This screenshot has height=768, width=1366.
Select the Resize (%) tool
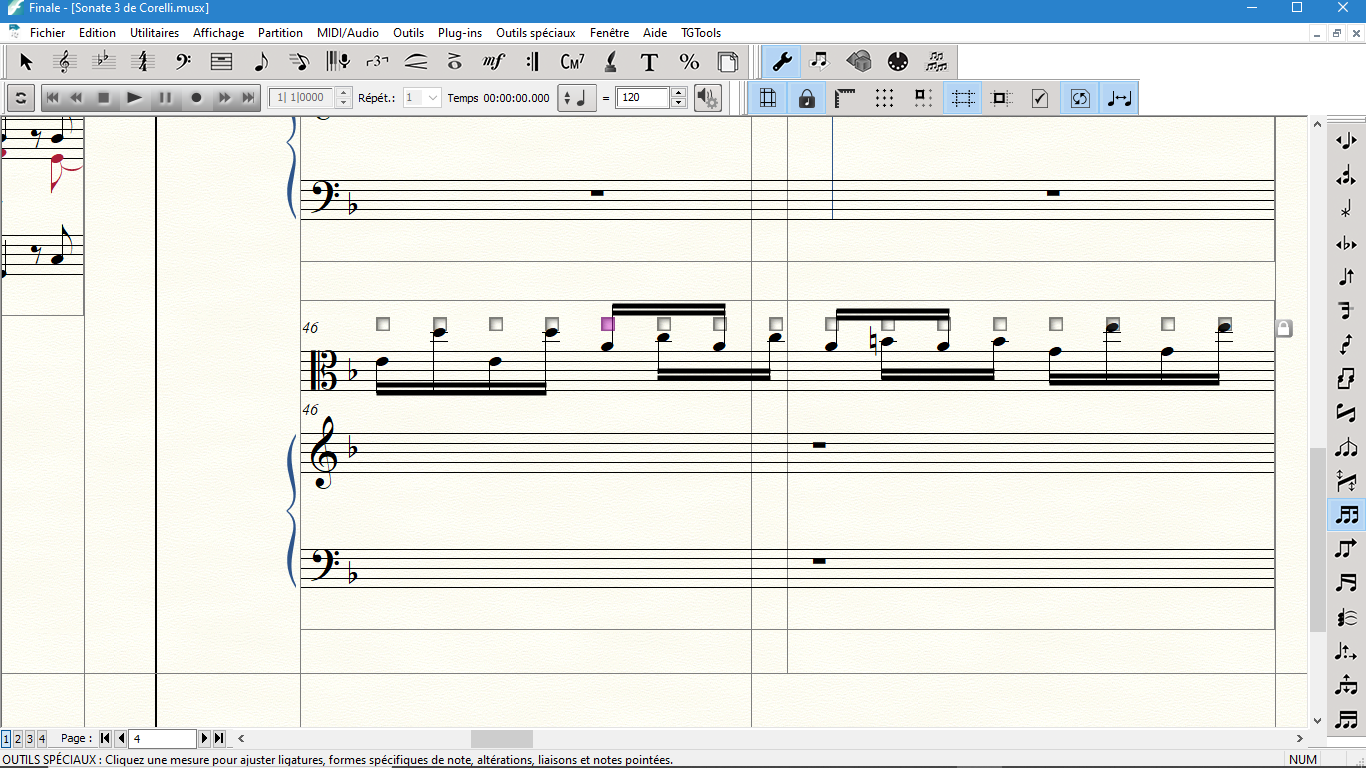689,62
